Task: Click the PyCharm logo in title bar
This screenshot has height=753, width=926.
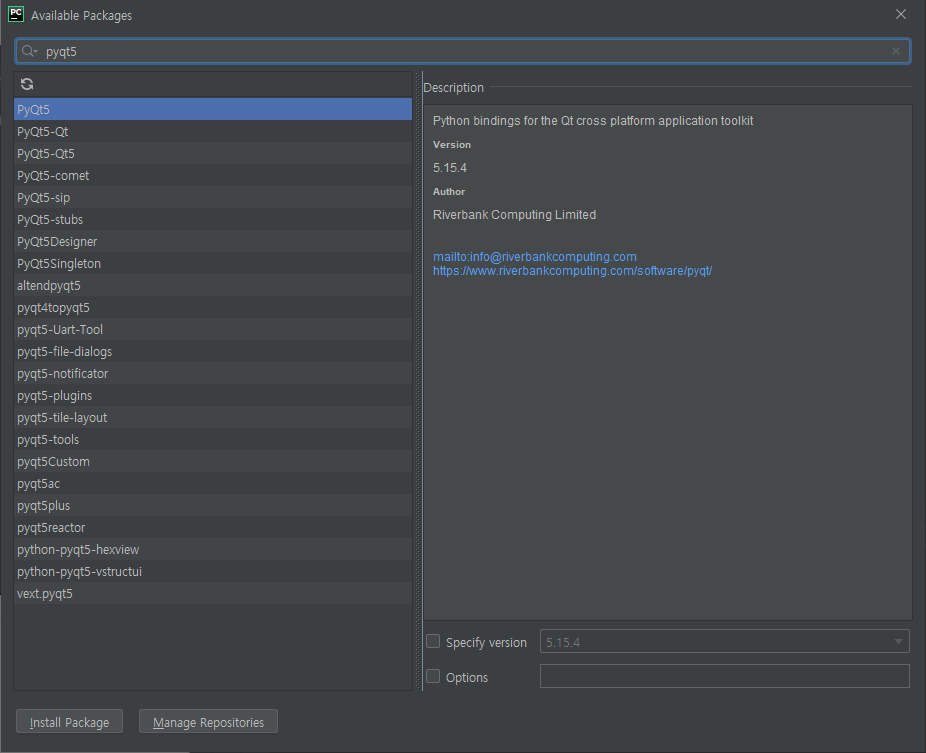Action: pos(16,14)
